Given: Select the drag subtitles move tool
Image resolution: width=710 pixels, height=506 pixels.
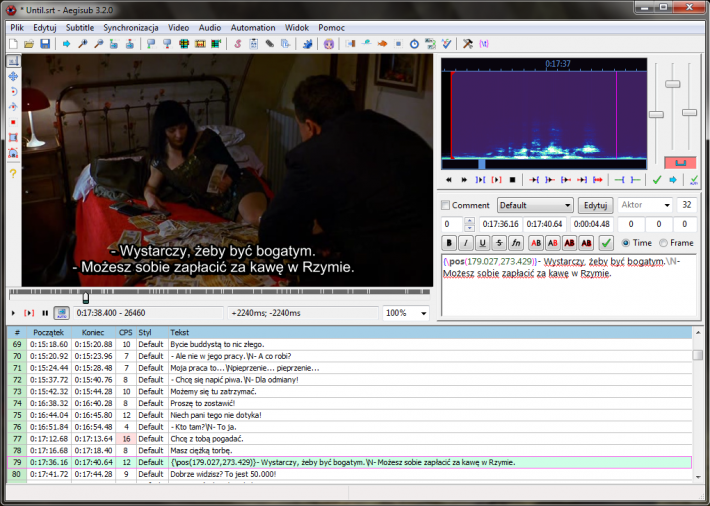Looking at the screenshot, I should [x=13, y=76].
